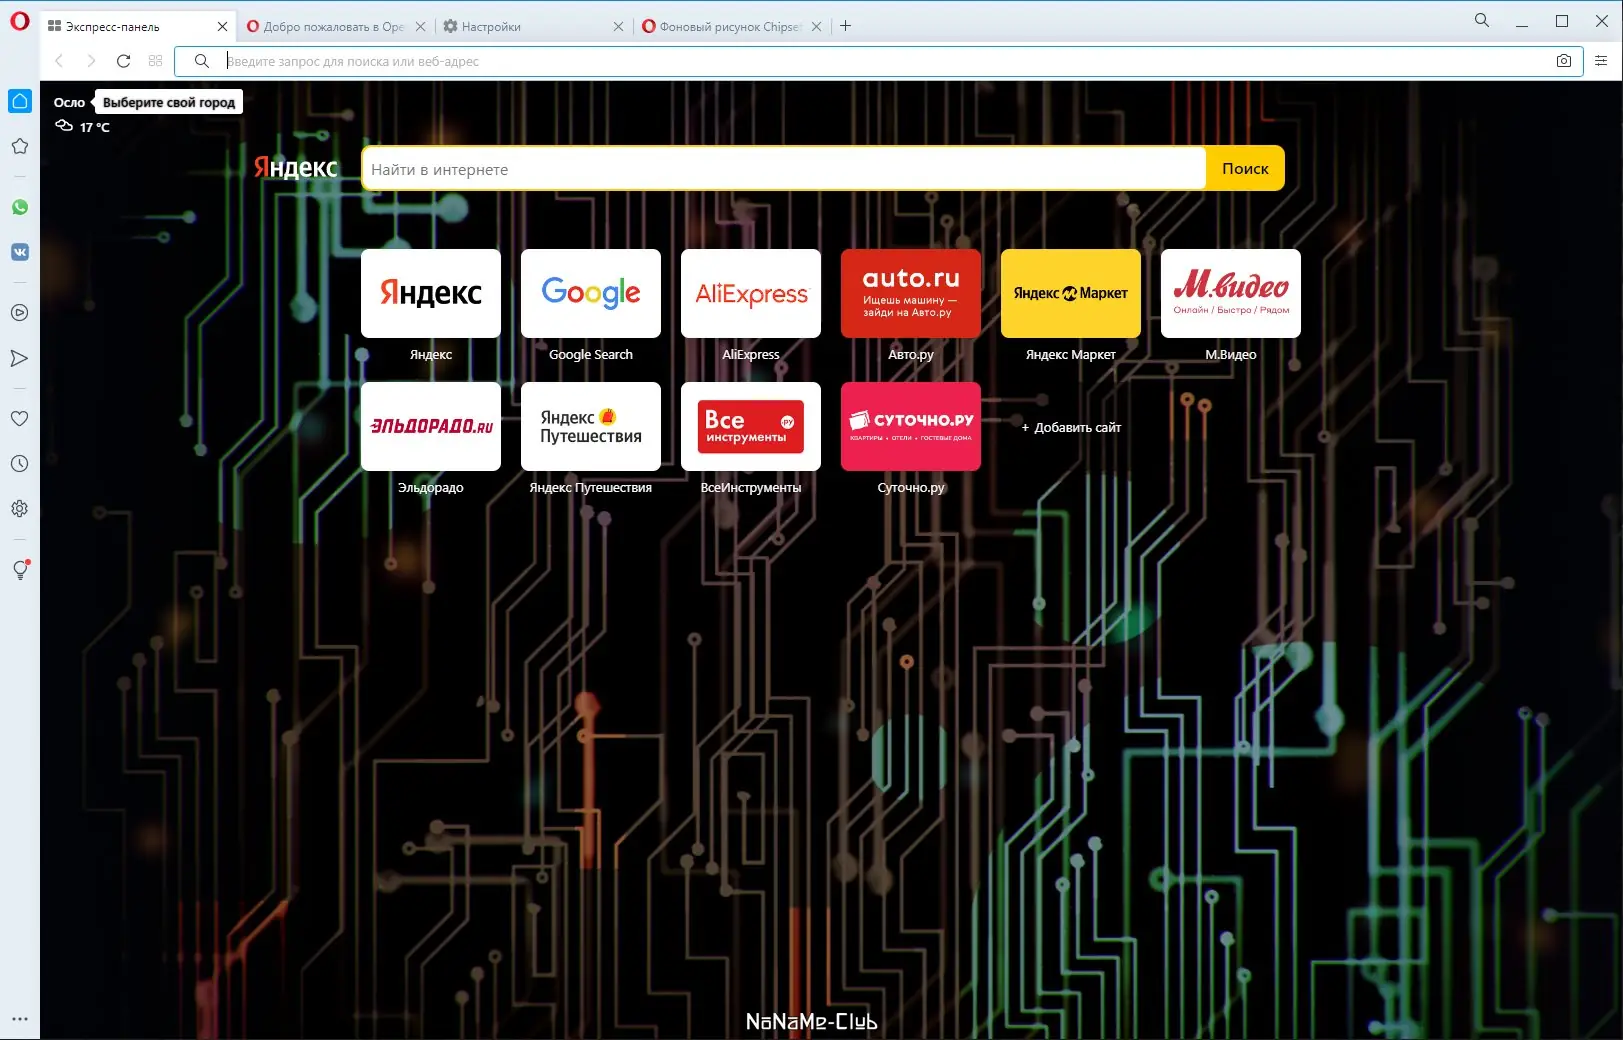Open the М.Видео speed dial tile
The height and width of the screenshot is (1040, 1623).
click(x=1231, y=293)
